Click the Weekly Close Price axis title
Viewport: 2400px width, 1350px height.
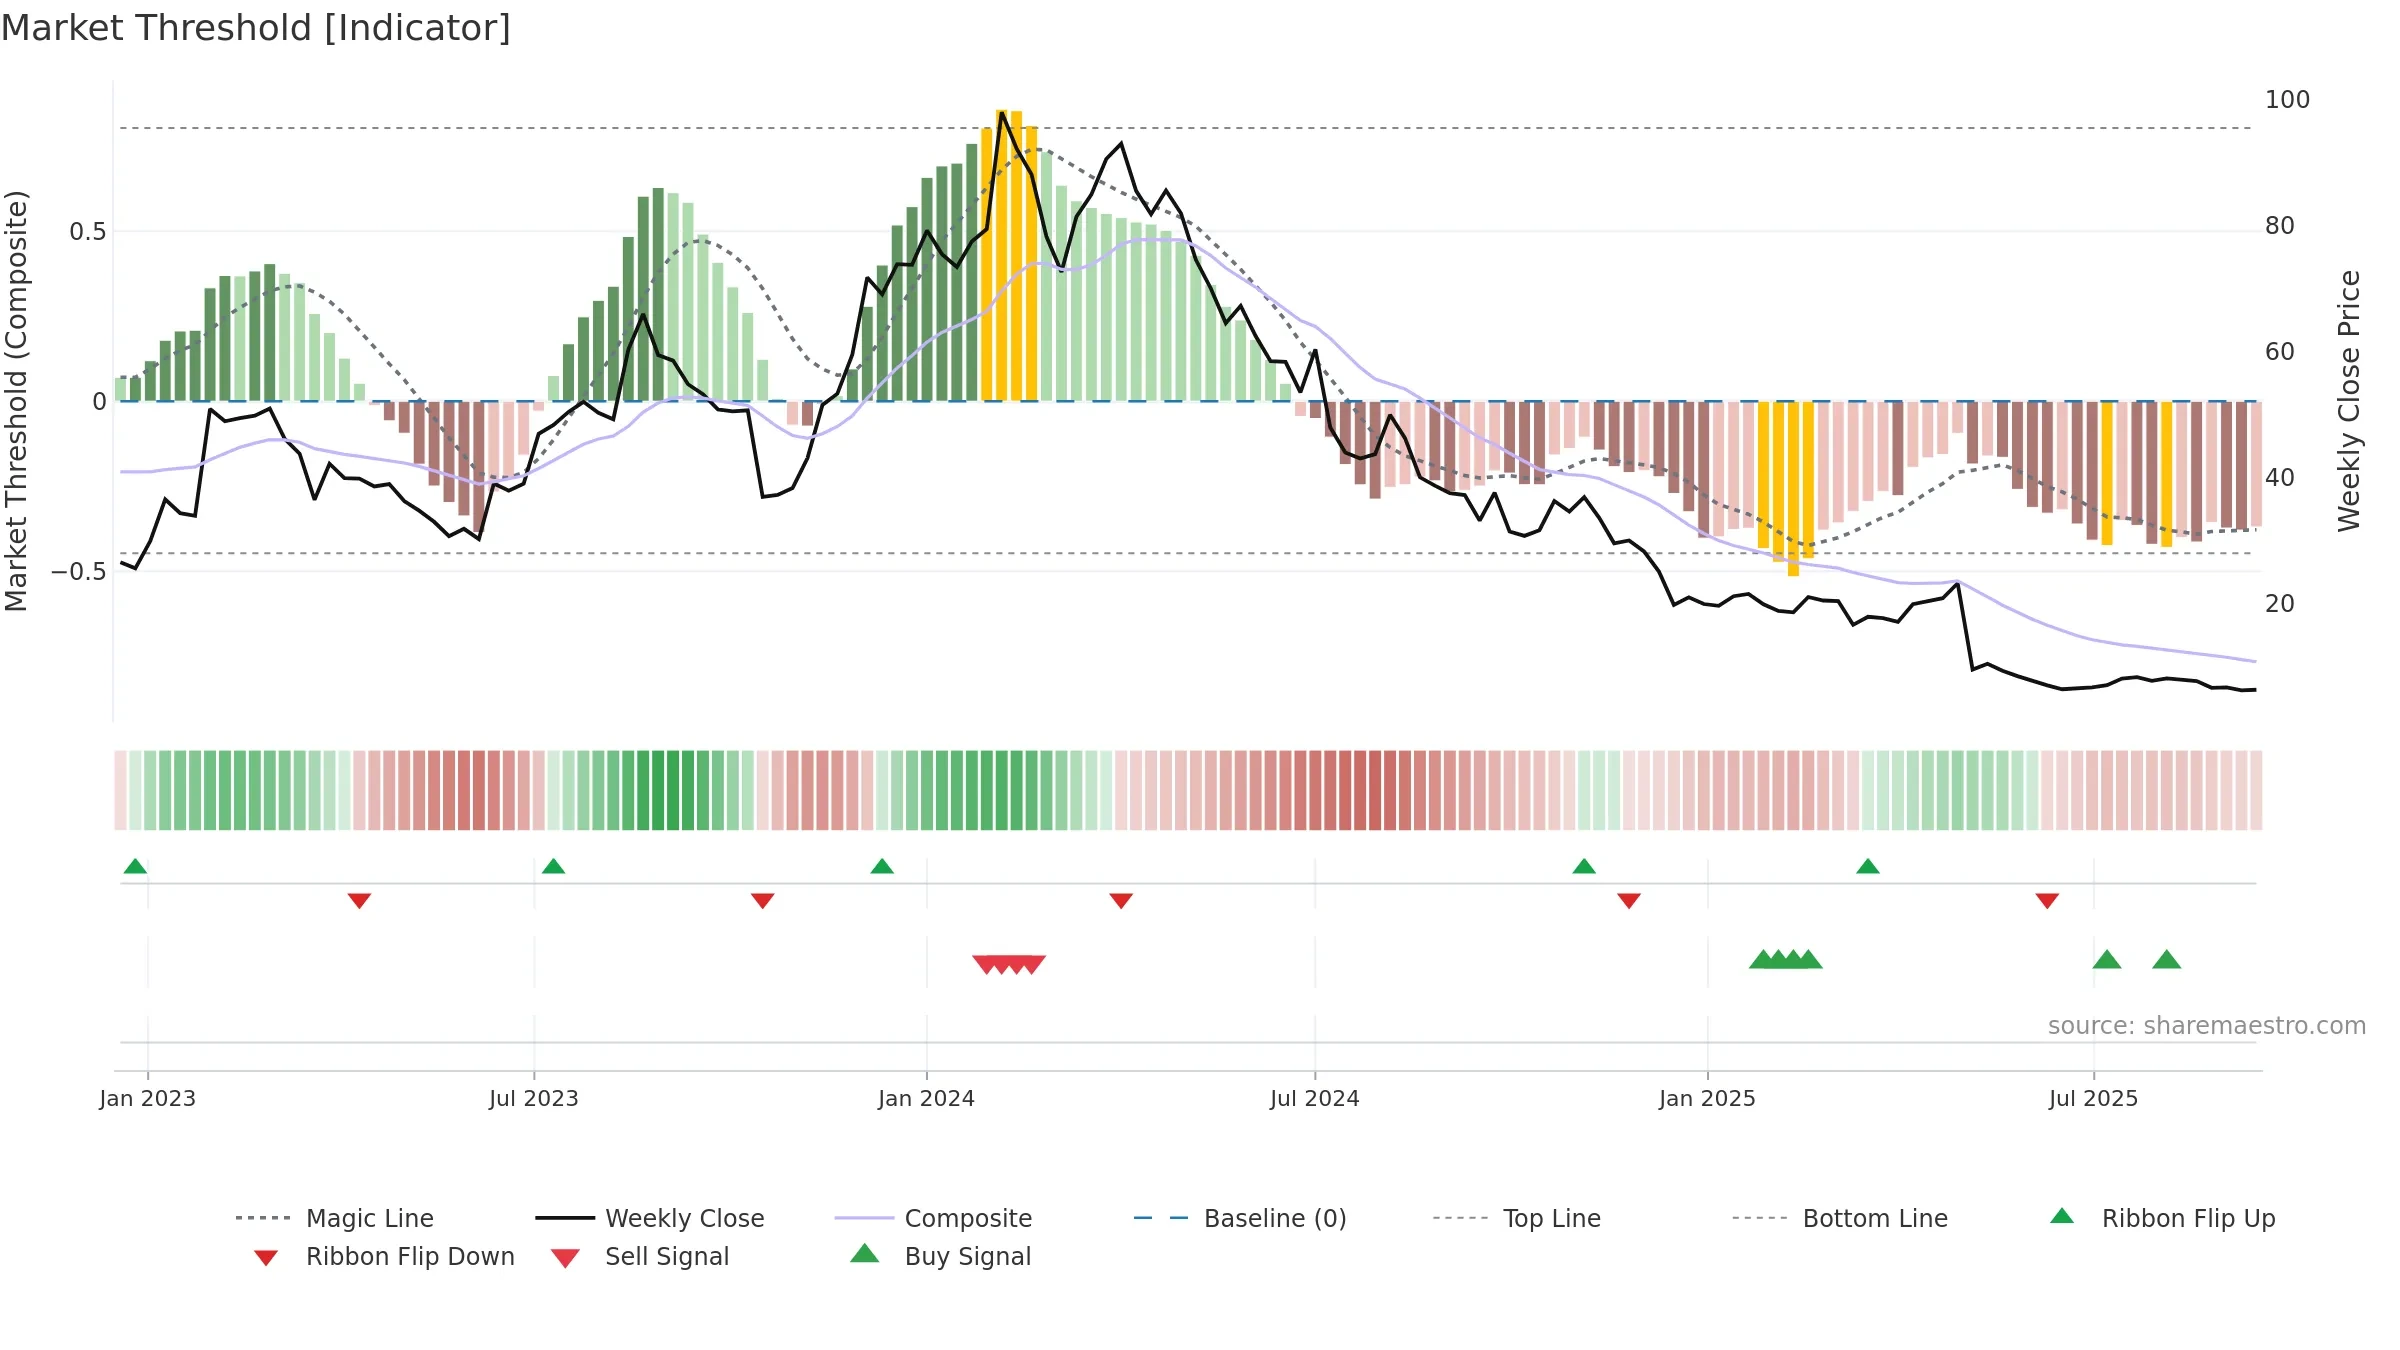coord(2349,401)
